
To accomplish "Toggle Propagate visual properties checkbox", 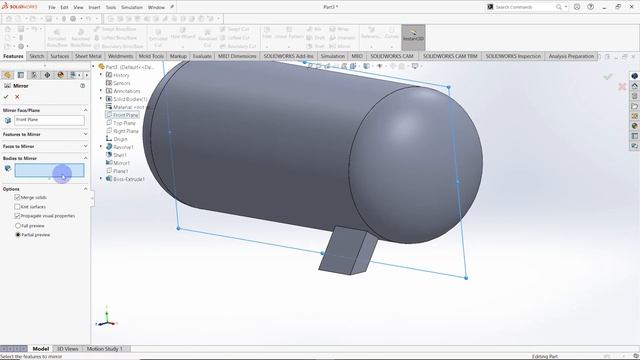I will click(17, 216).
